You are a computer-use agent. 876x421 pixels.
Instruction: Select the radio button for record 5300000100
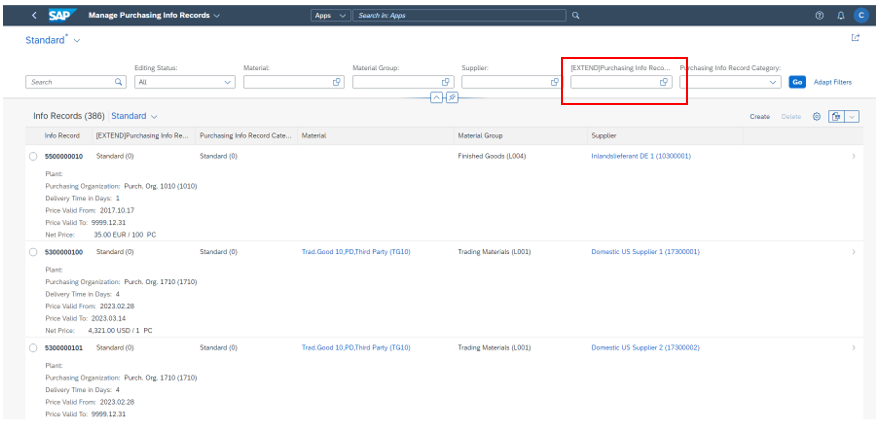click(x=33, y=252)
